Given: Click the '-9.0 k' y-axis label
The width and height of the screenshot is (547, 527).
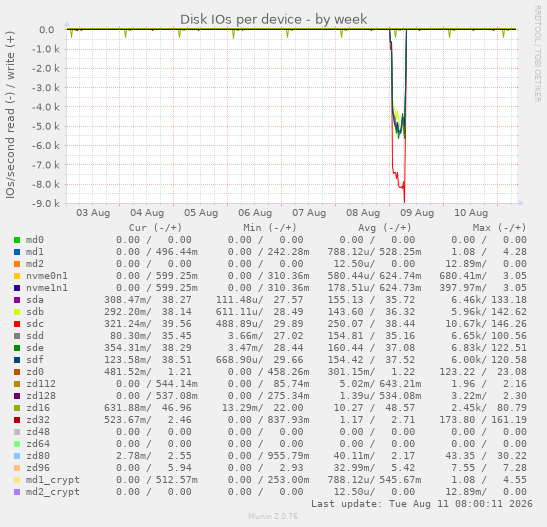Looking at the screenshot, I should [x=46, y=203].
